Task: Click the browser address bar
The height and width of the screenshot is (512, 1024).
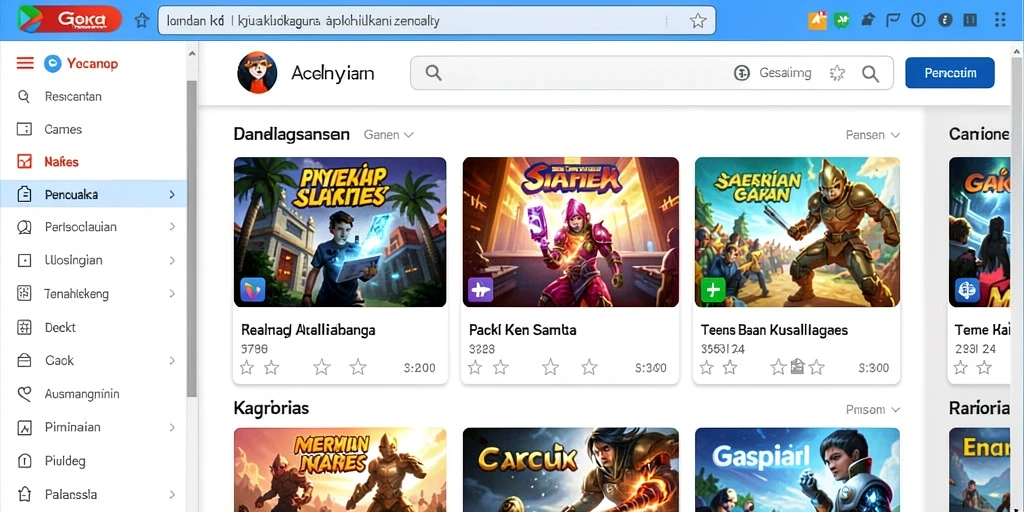Action: pyautogui.click(x=436, y=20)
